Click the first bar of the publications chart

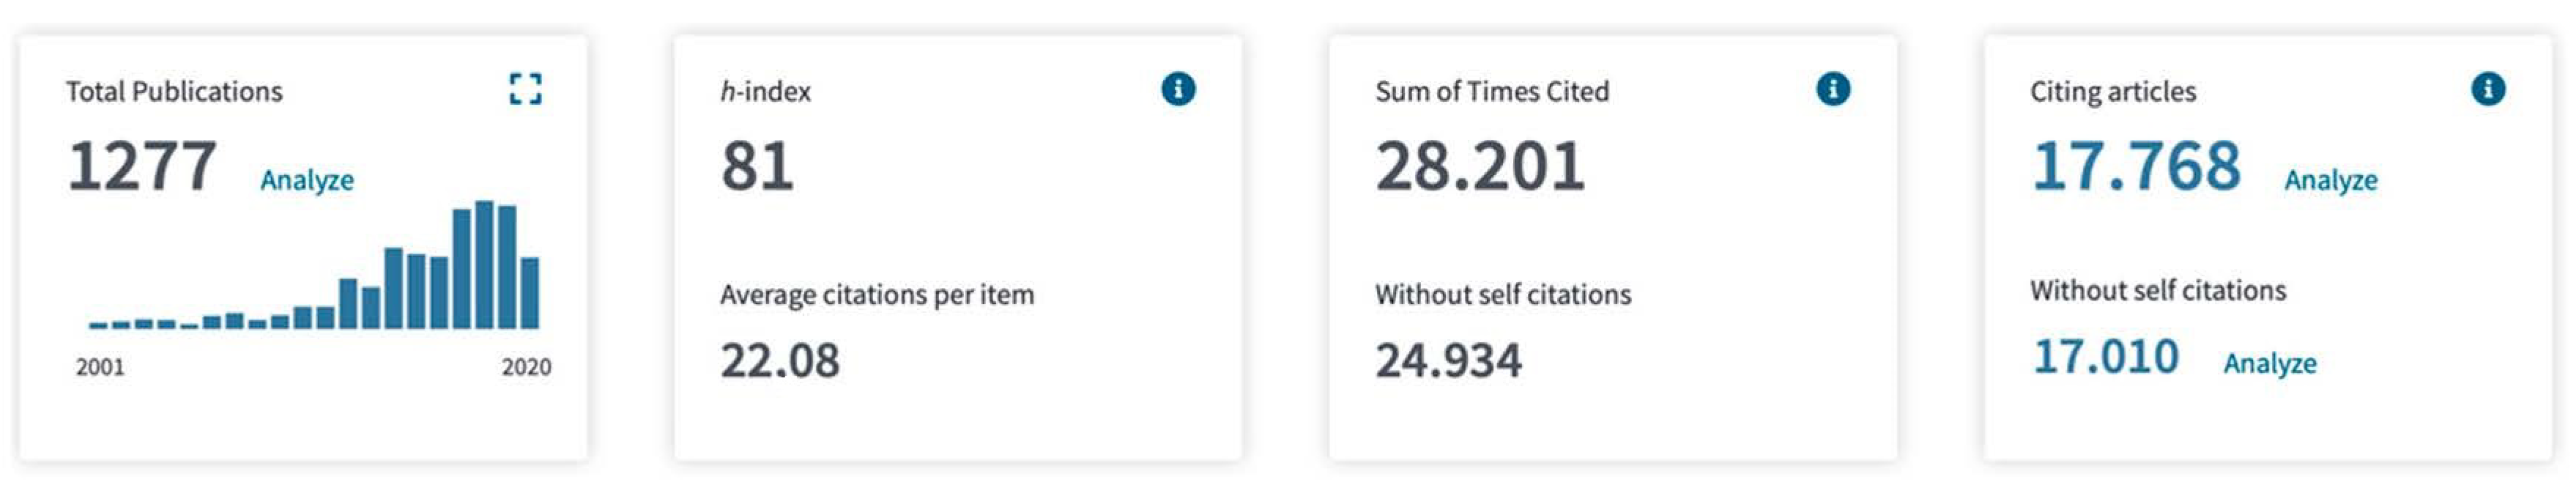[98, 325]
